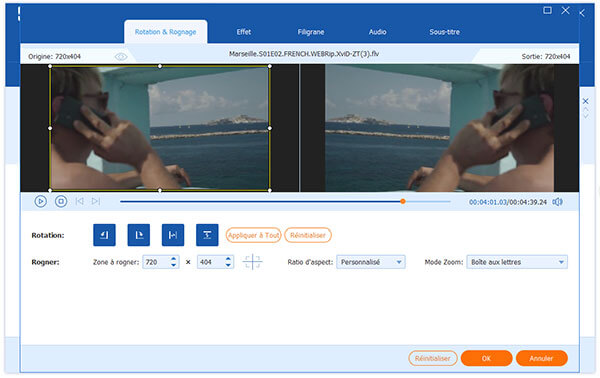
Task: Click bottom-right crop handle
Action: tap(270, 190)
